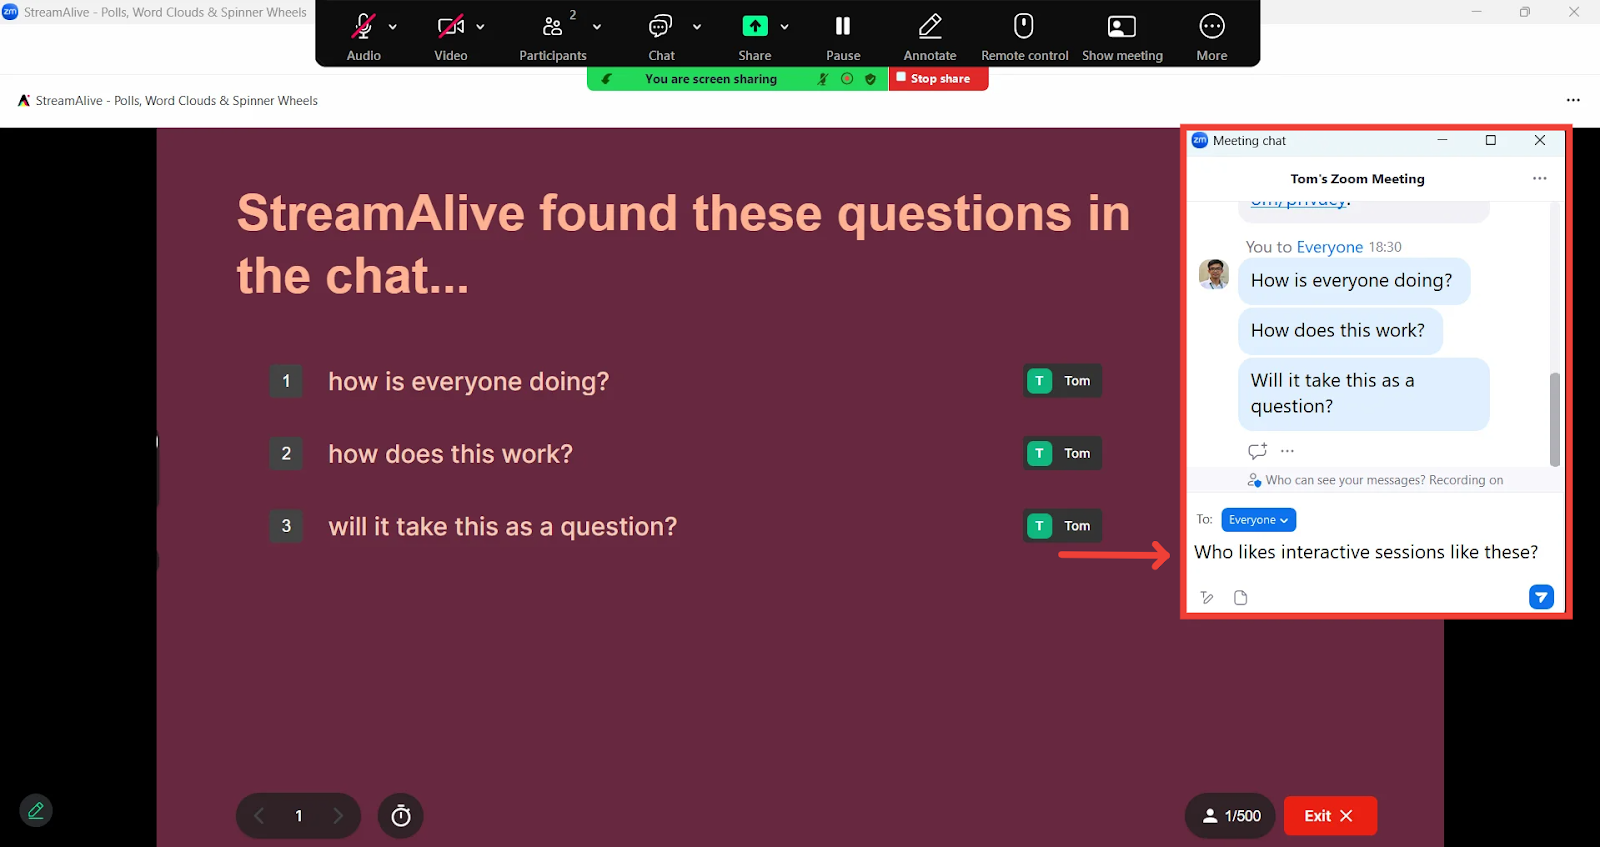Expand the Participants options arrow
The image size is (1600, 847).
point(597,27)
